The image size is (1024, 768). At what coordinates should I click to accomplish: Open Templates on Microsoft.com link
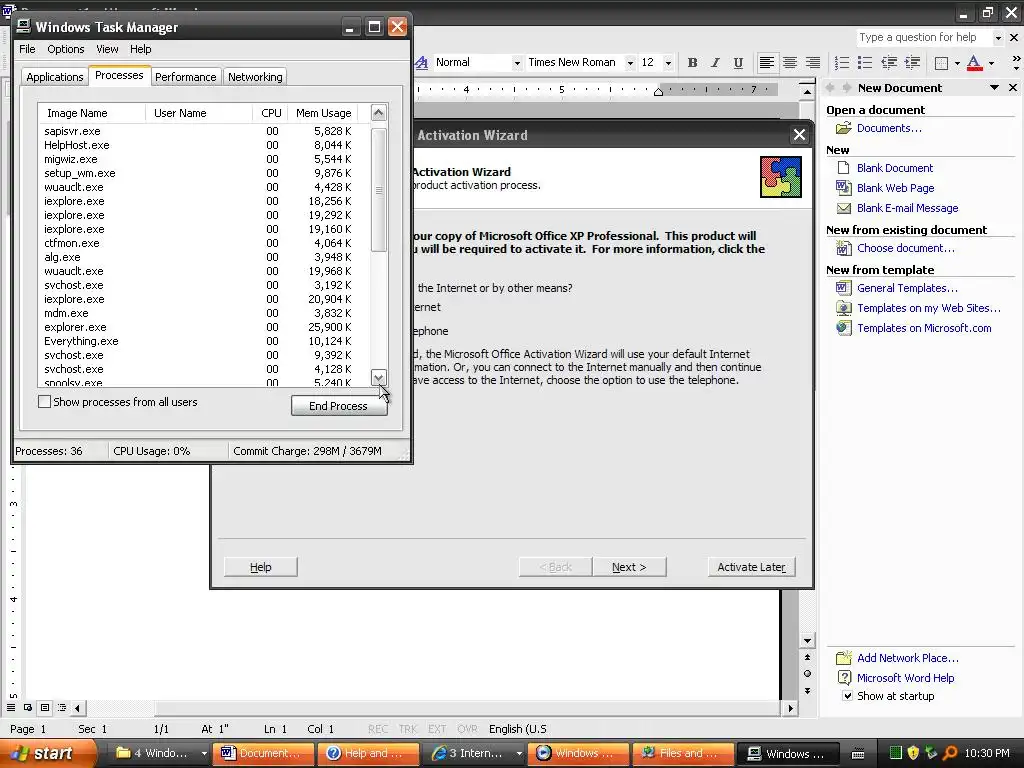tap(924, 328)
